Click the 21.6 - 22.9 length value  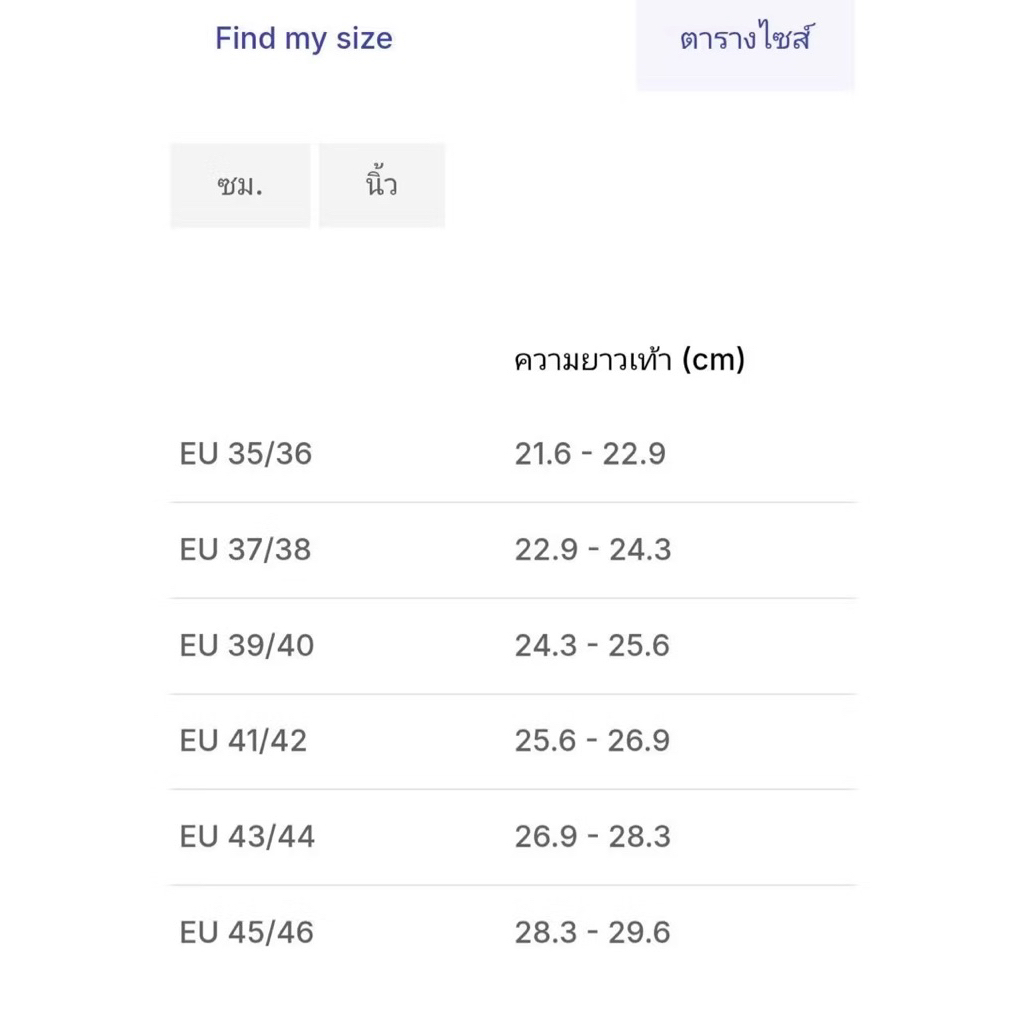pos(590,454)
